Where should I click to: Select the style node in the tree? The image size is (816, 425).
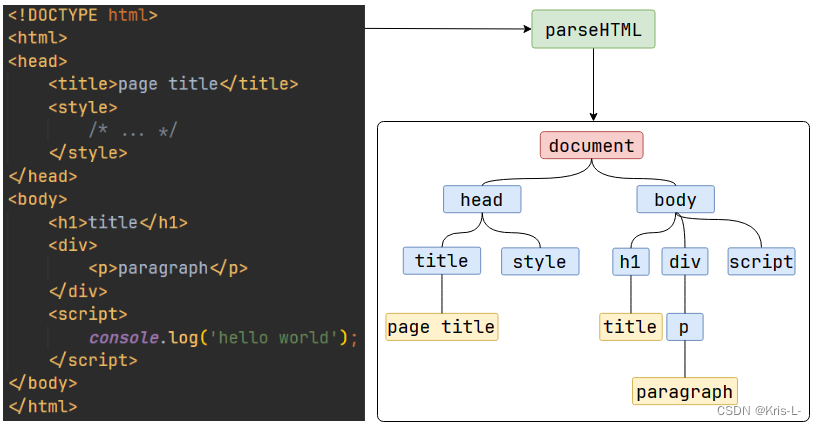point(539,262)
